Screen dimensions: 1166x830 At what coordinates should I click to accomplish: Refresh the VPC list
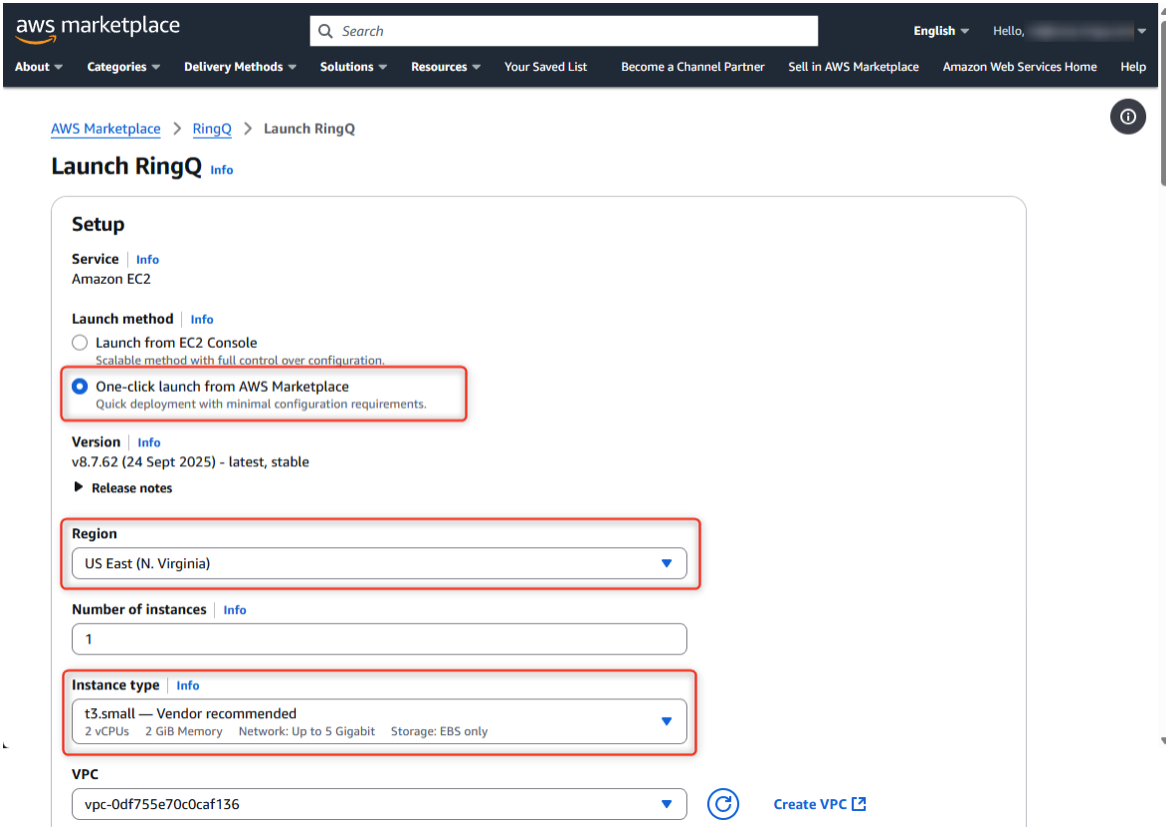(723, 804)
